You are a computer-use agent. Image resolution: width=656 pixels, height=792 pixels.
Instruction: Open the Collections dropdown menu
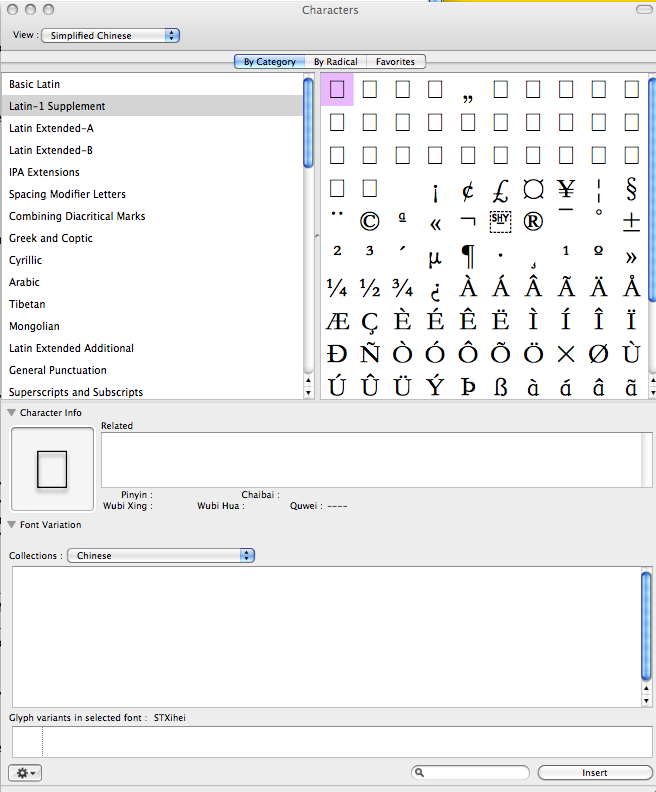(161, 555)
